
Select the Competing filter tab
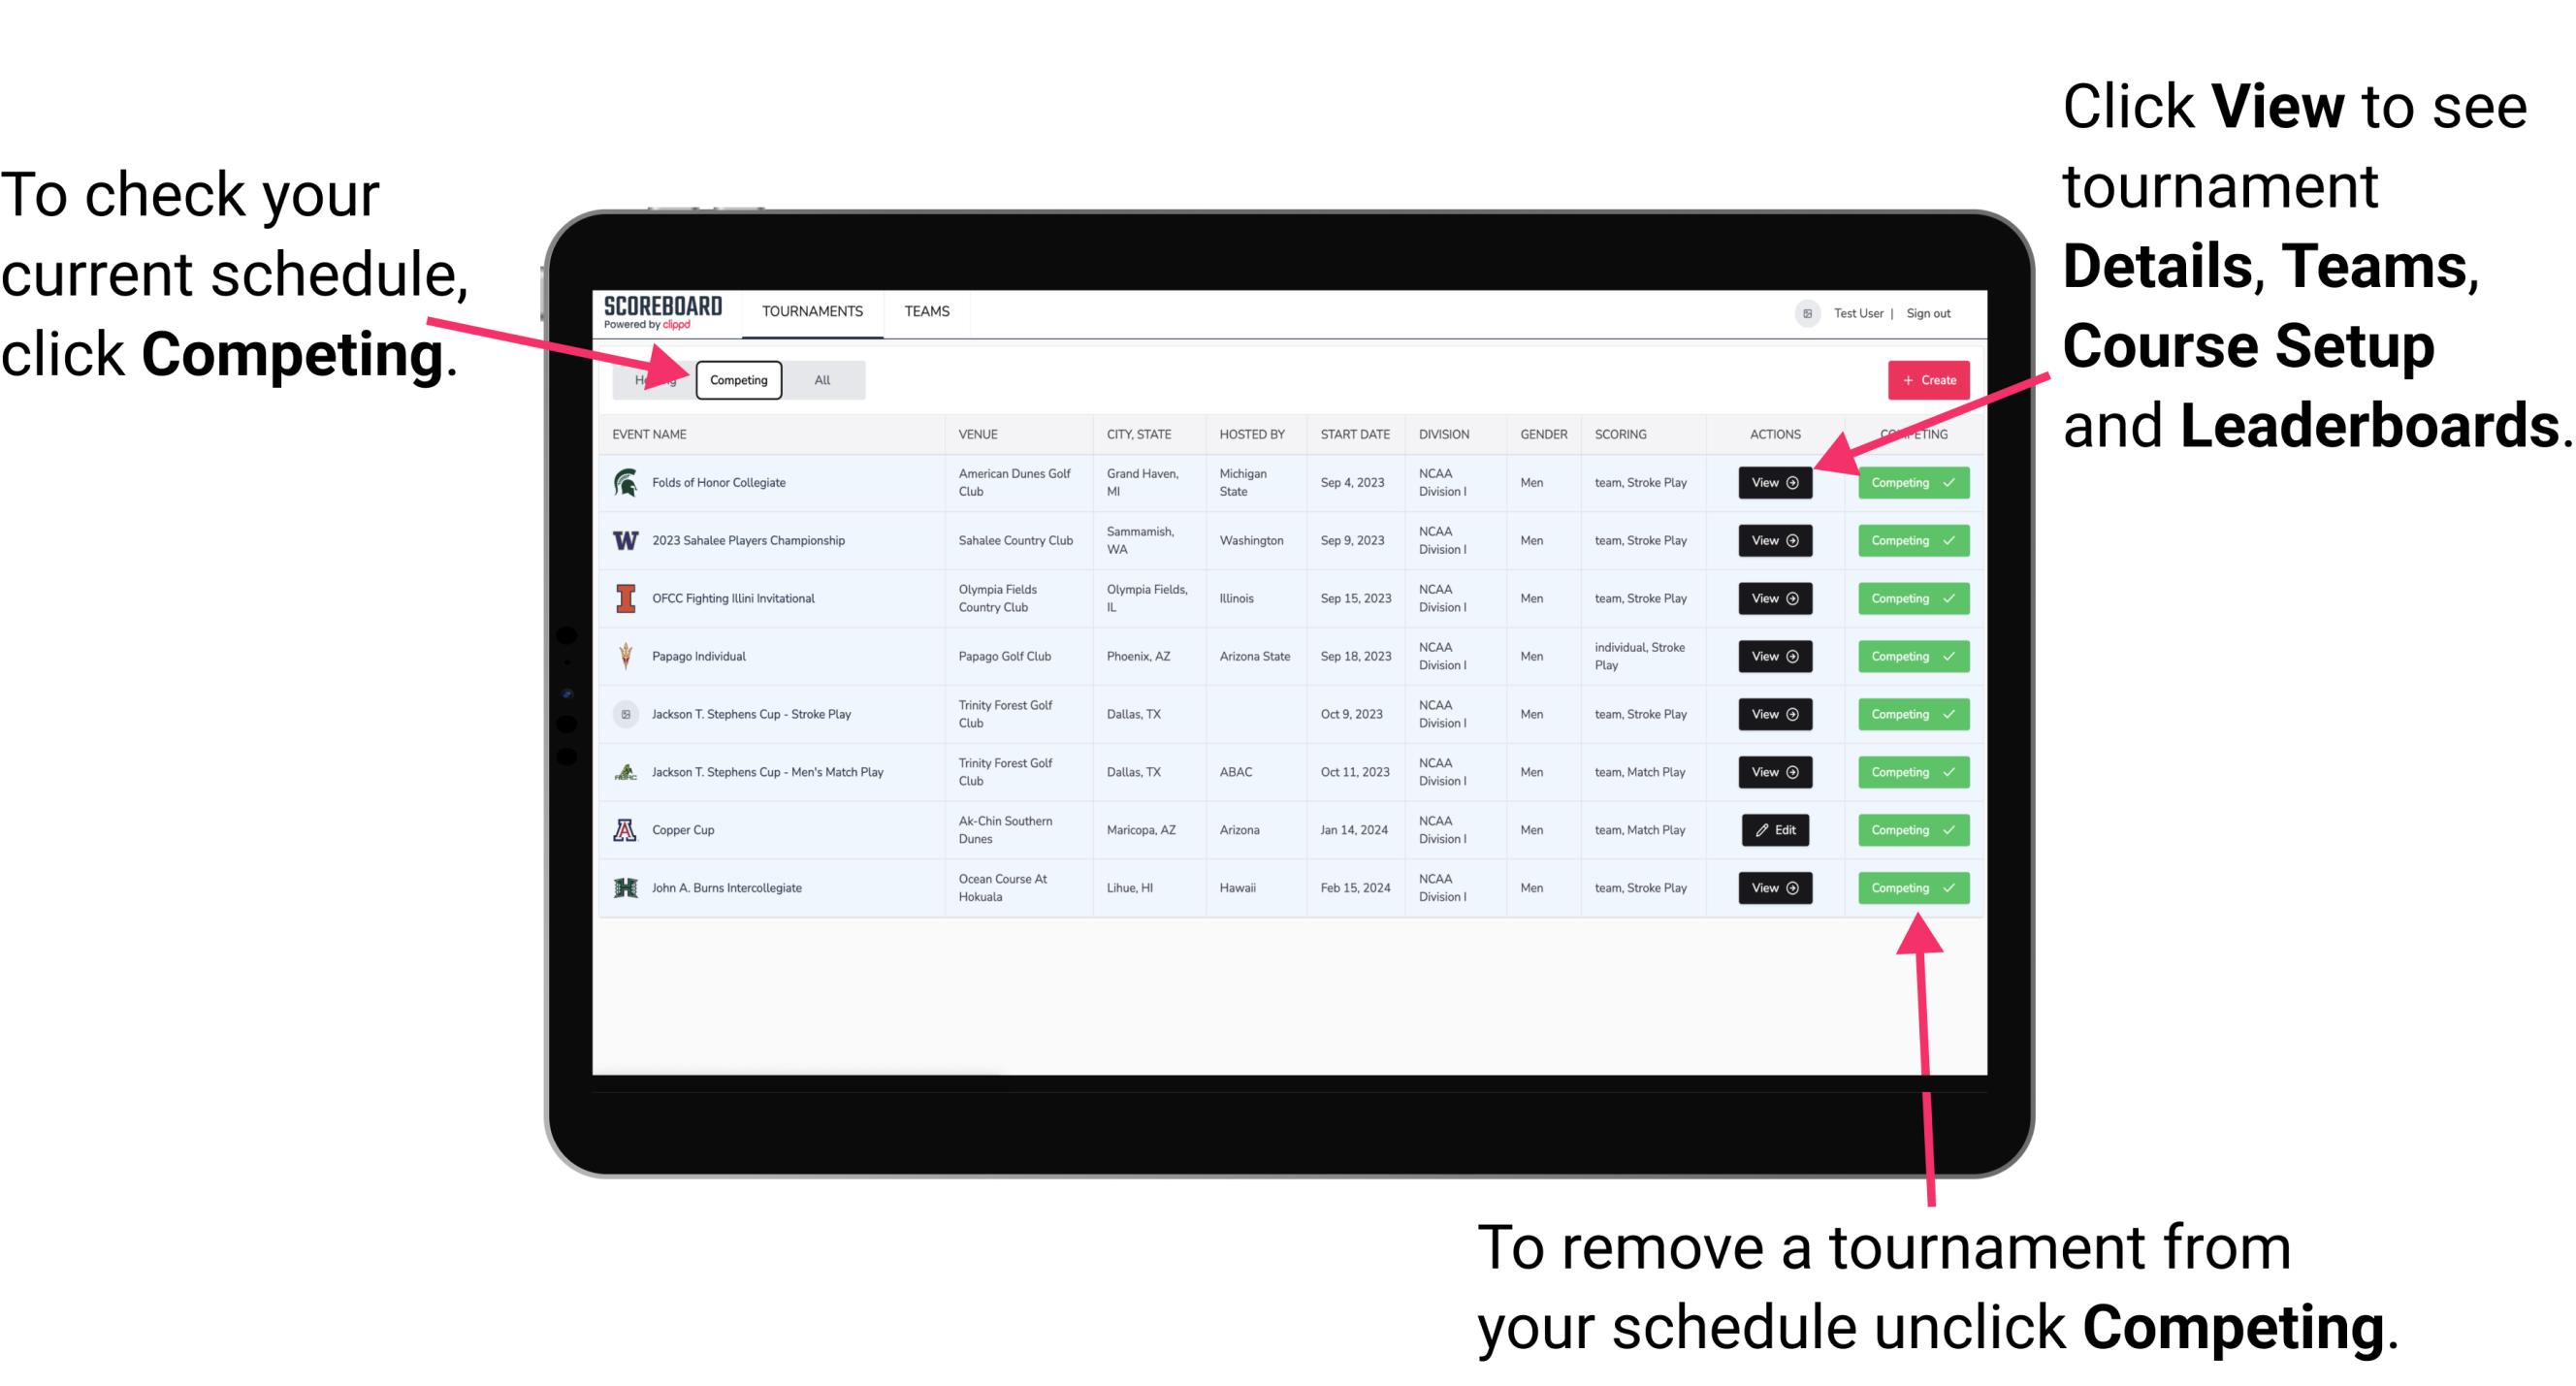click(737, 380)
